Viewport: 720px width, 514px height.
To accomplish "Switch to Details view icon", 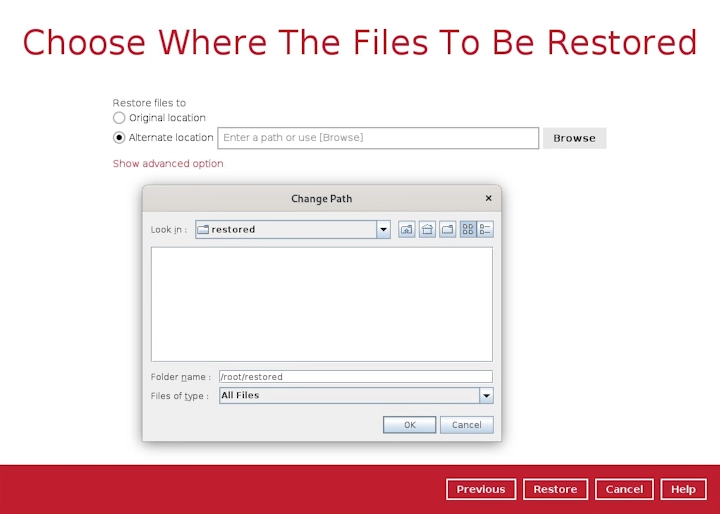I will tap(485, 229).
